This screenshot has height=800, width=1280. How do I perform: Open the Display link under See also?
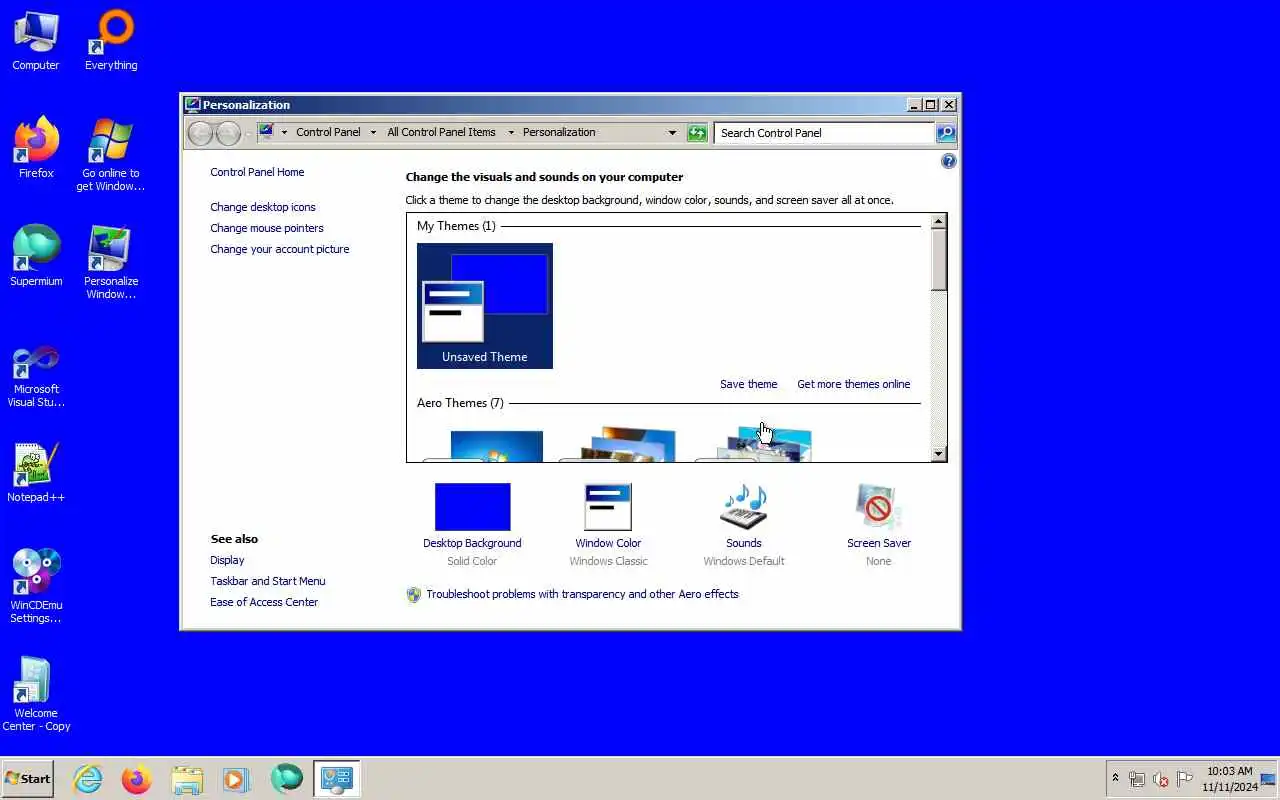(227, 560)
